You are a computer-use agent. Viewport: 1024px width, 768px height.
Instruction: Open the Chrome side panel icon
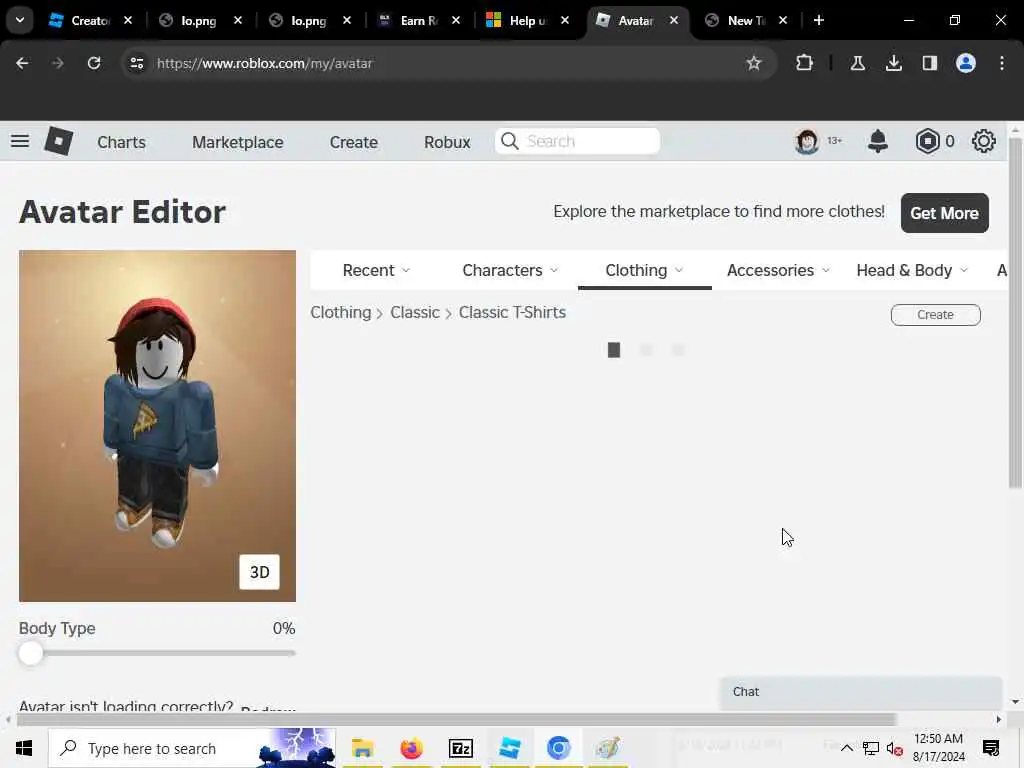click(x=929, y=63)
